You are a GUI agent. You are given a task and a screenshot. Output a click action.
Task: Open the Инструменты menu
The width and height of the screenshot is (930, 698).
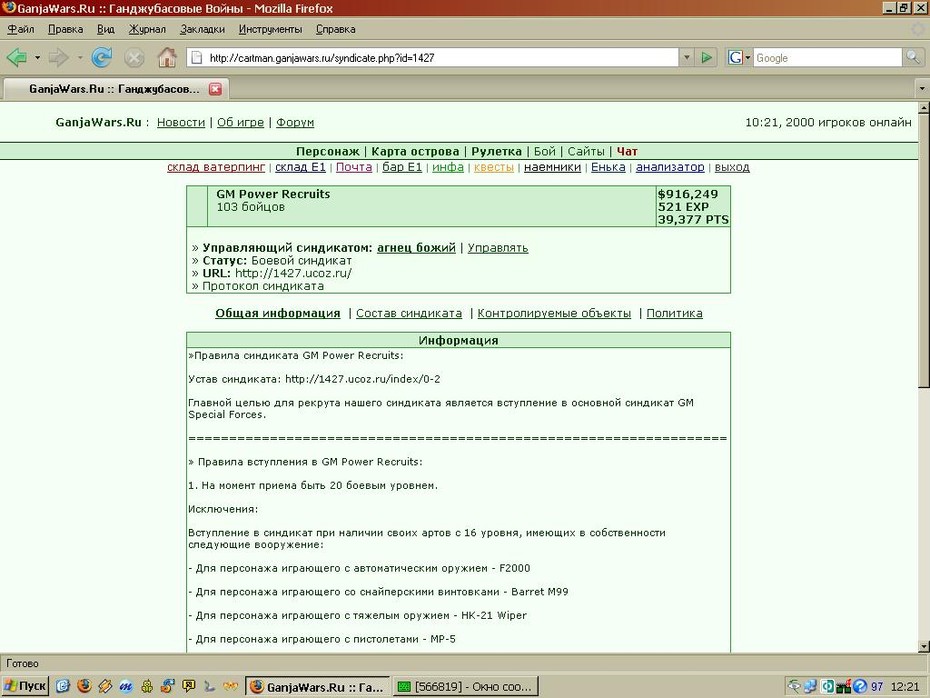coord(270,29)
